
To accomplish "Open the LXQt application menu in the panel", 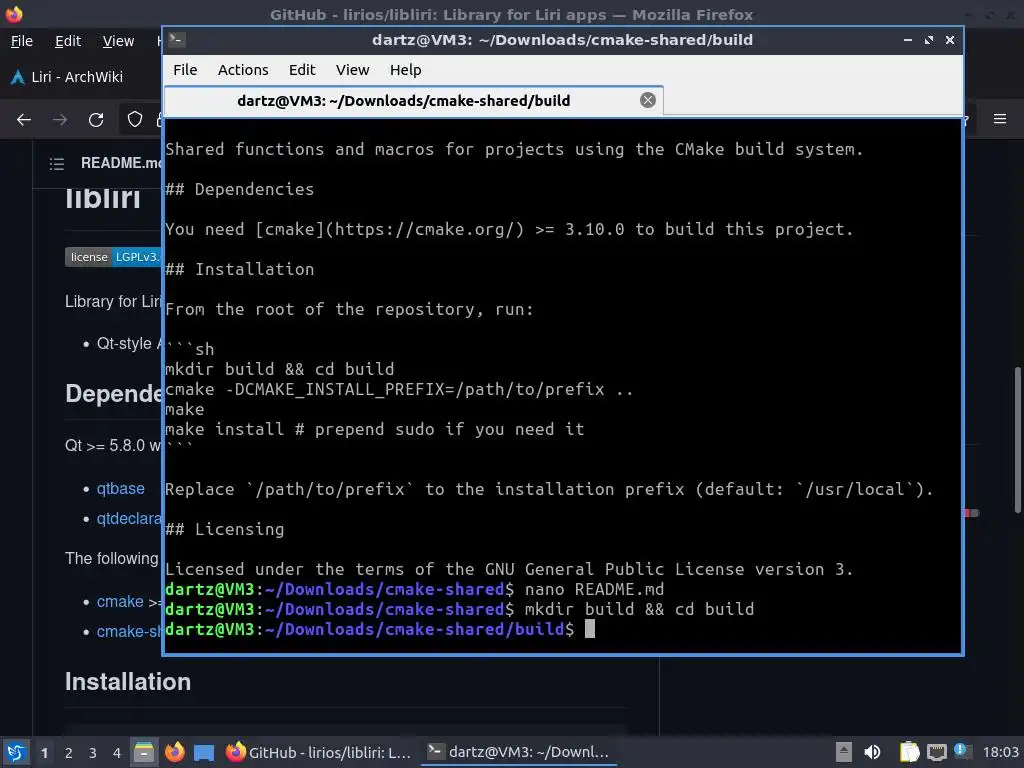I will click(16, 752).
